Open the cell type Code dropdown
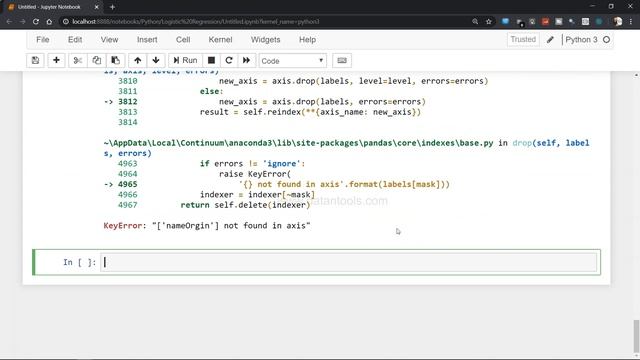640x360 pixels. click(292, 61)
